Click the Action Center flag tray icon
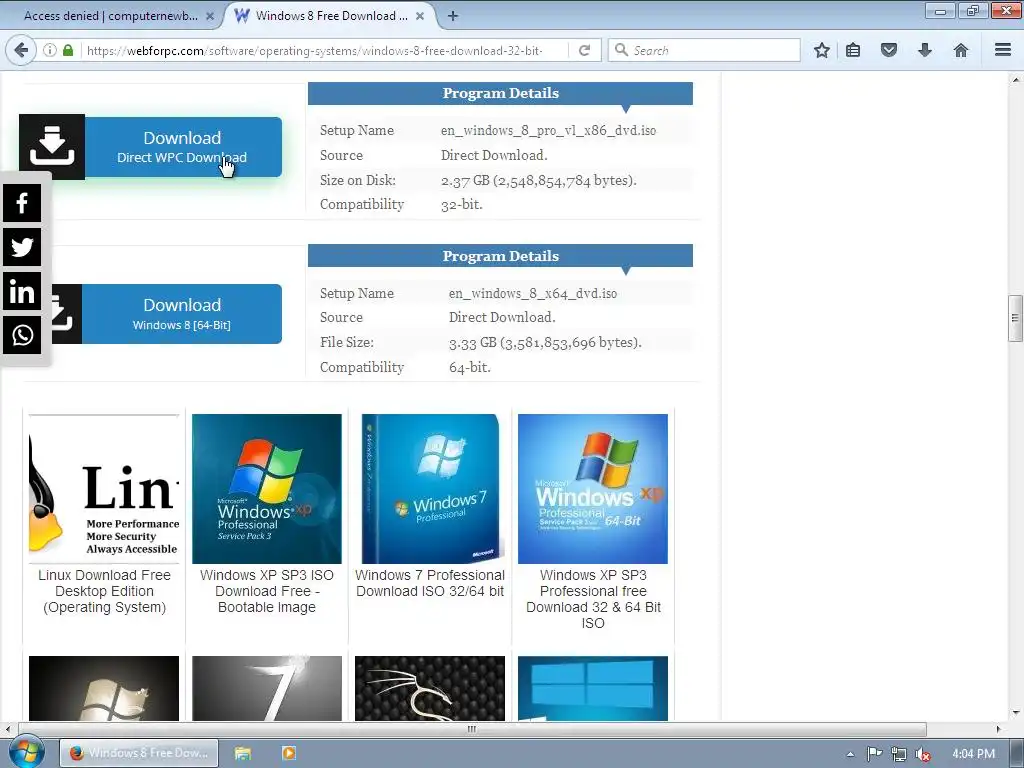The width and height of the screenshot is (1024, 768). pos(874,754)
